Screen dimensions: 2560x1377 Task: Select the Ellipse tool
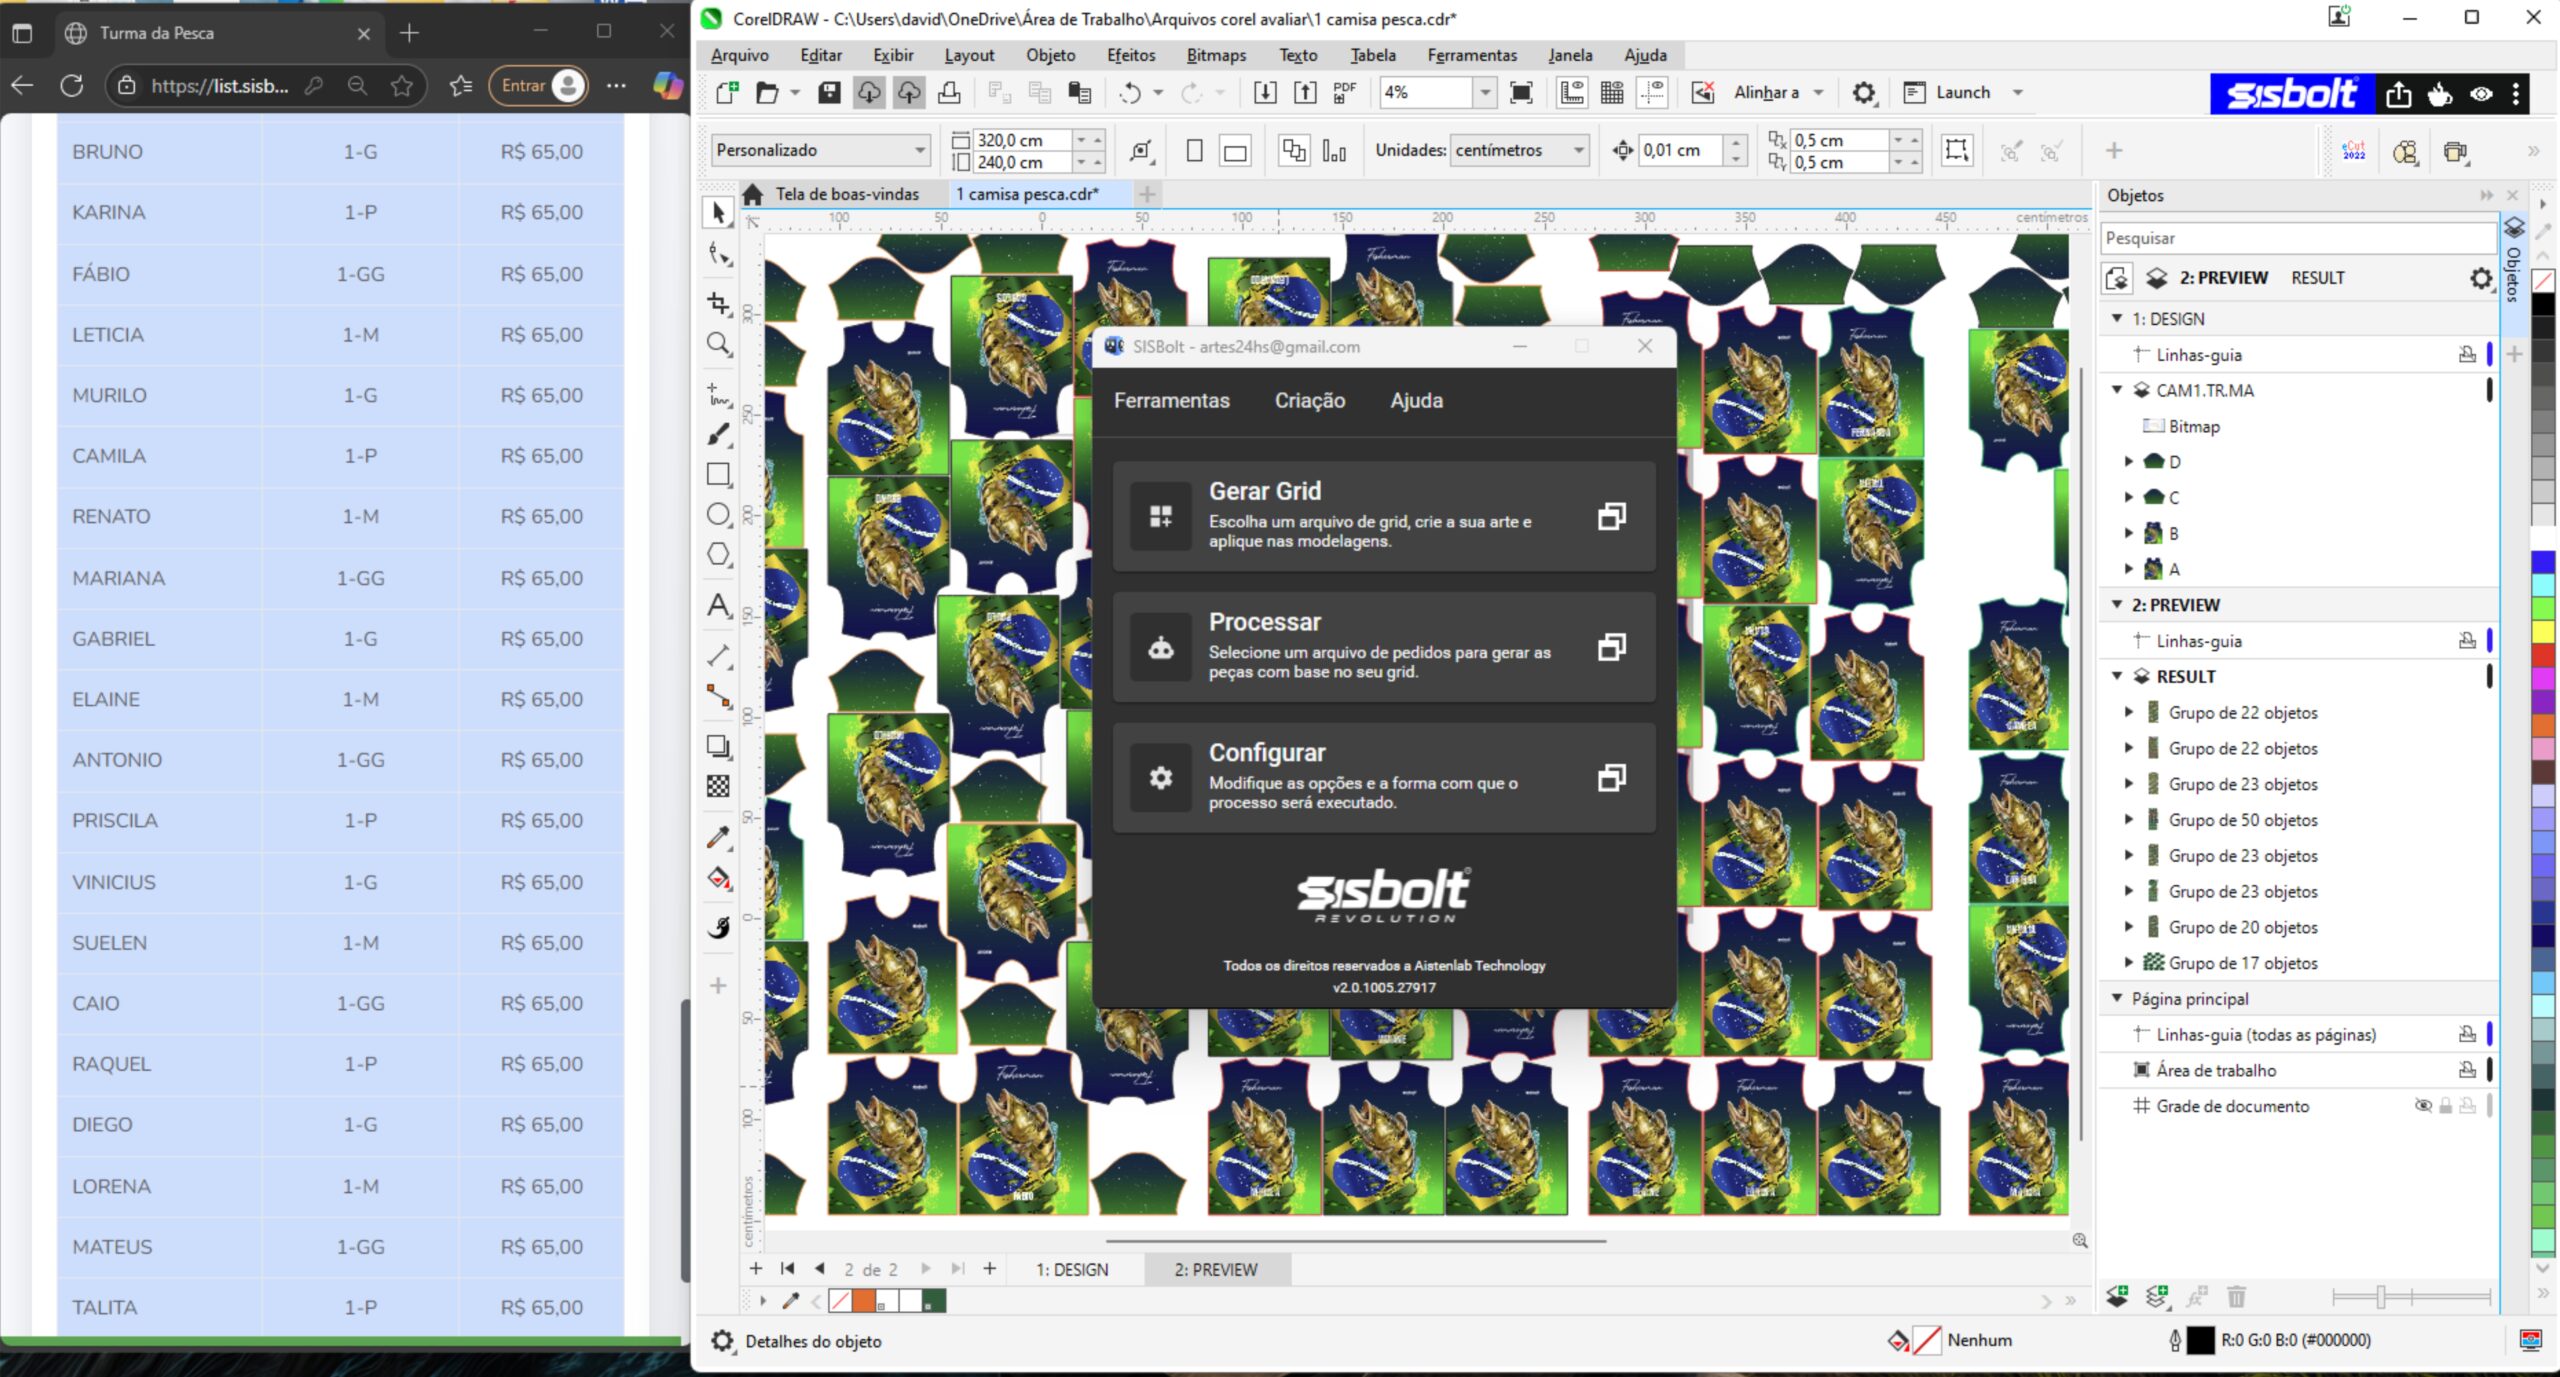(x=718, y=514)
